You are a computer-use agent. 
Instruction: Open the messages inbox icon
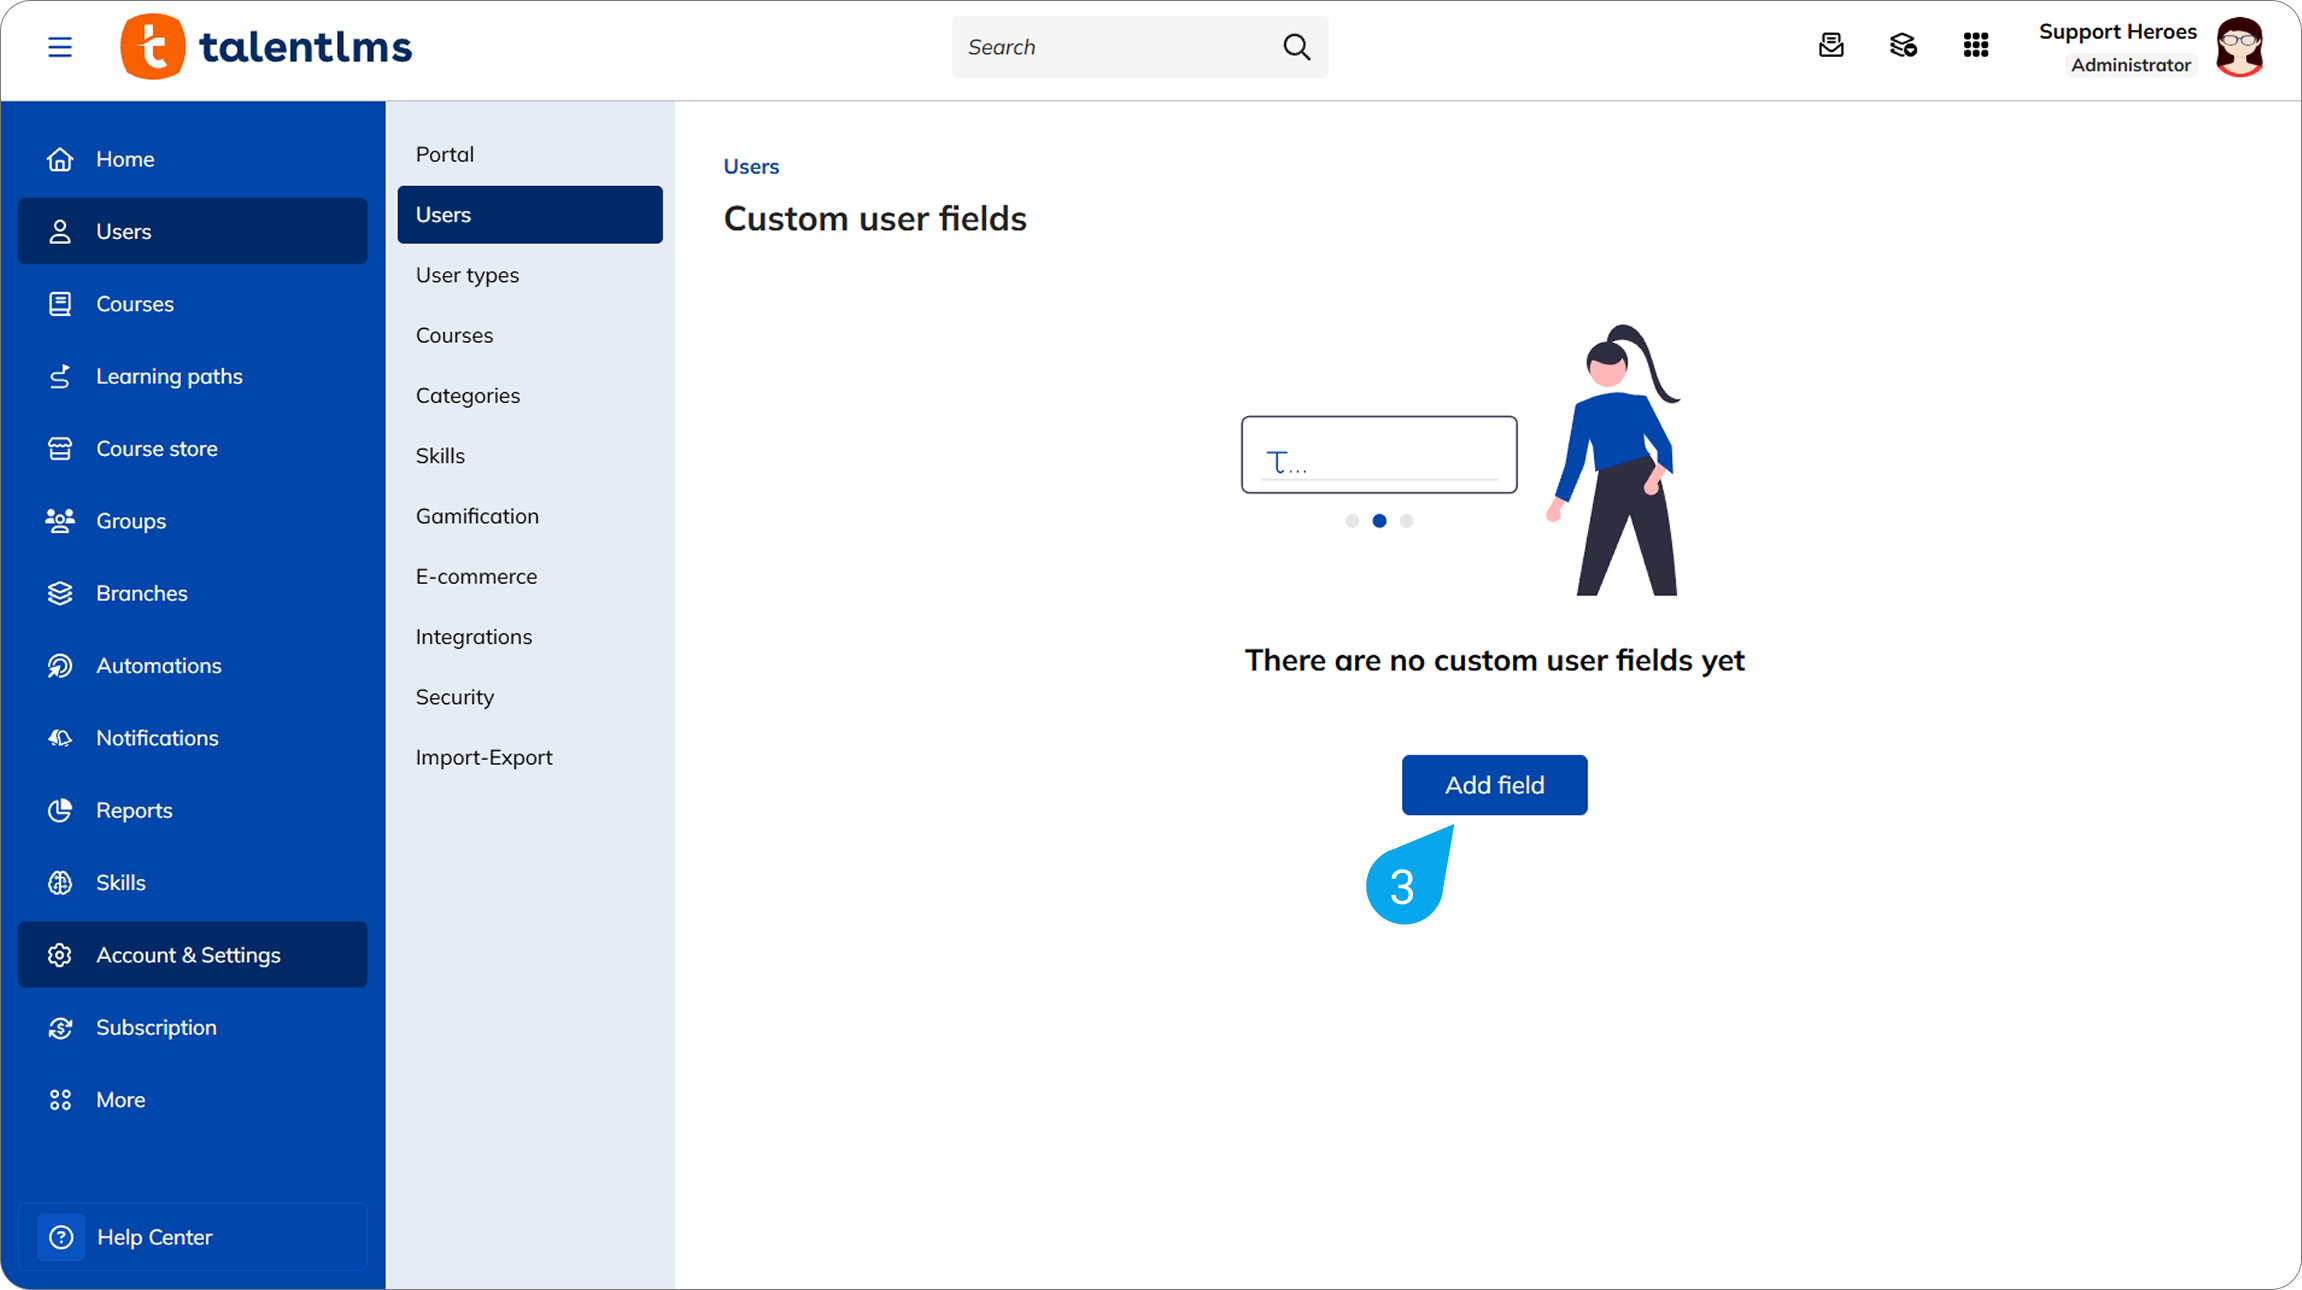tap(1831, 46)
